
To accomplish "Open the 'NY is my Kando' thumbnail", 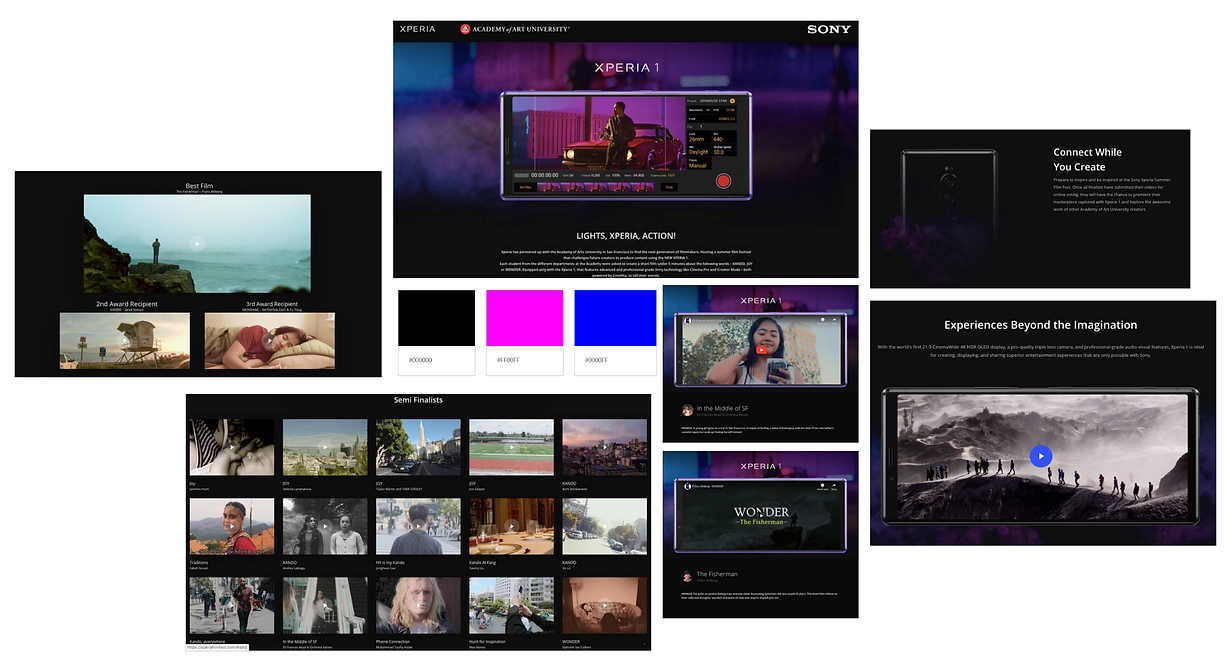I will coord(418,526).
